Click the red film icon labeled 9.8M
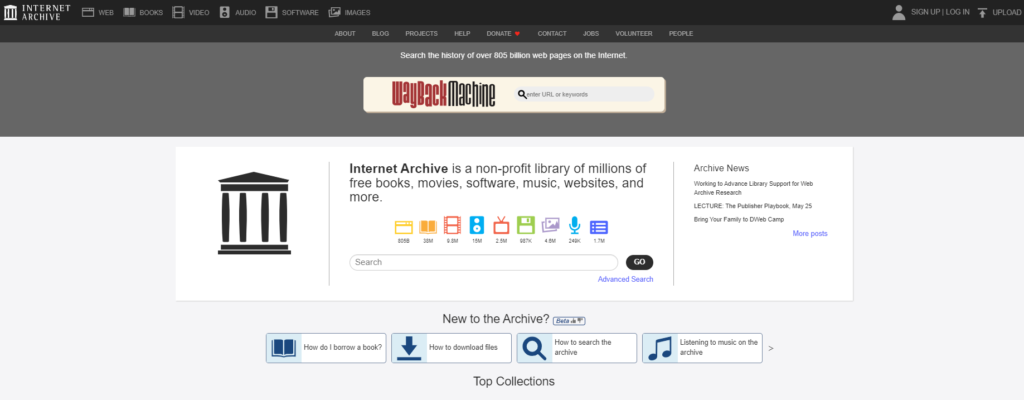 [452, 226]
